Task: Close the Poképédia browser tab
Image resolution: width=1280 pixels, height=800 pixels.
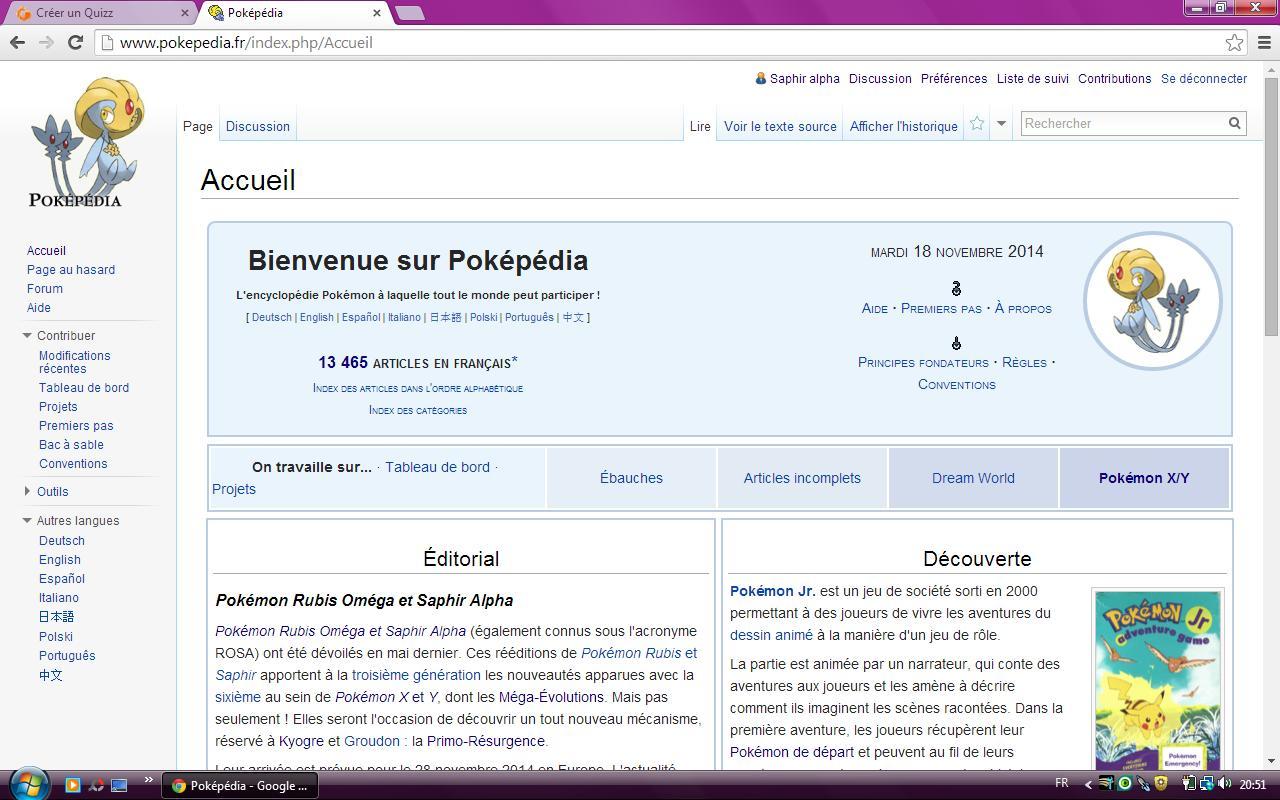Action: tap(377, 13)
